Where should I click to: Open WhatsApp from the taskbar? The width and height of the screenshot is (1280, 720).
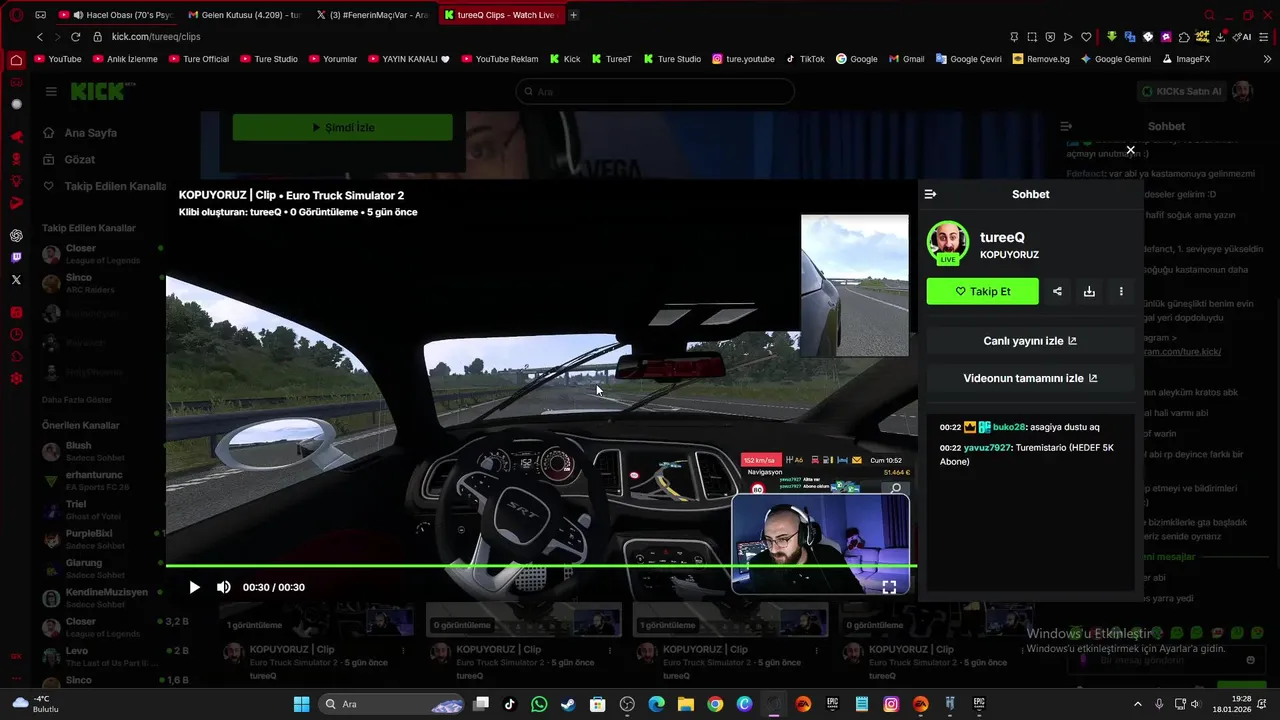coord(539,704)
